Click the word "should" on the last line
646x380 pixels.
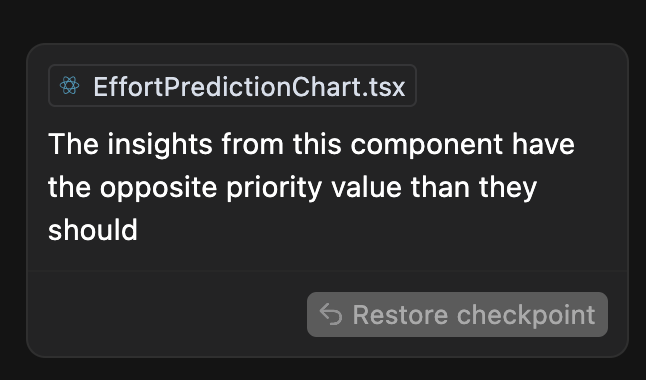coord(93,230)
